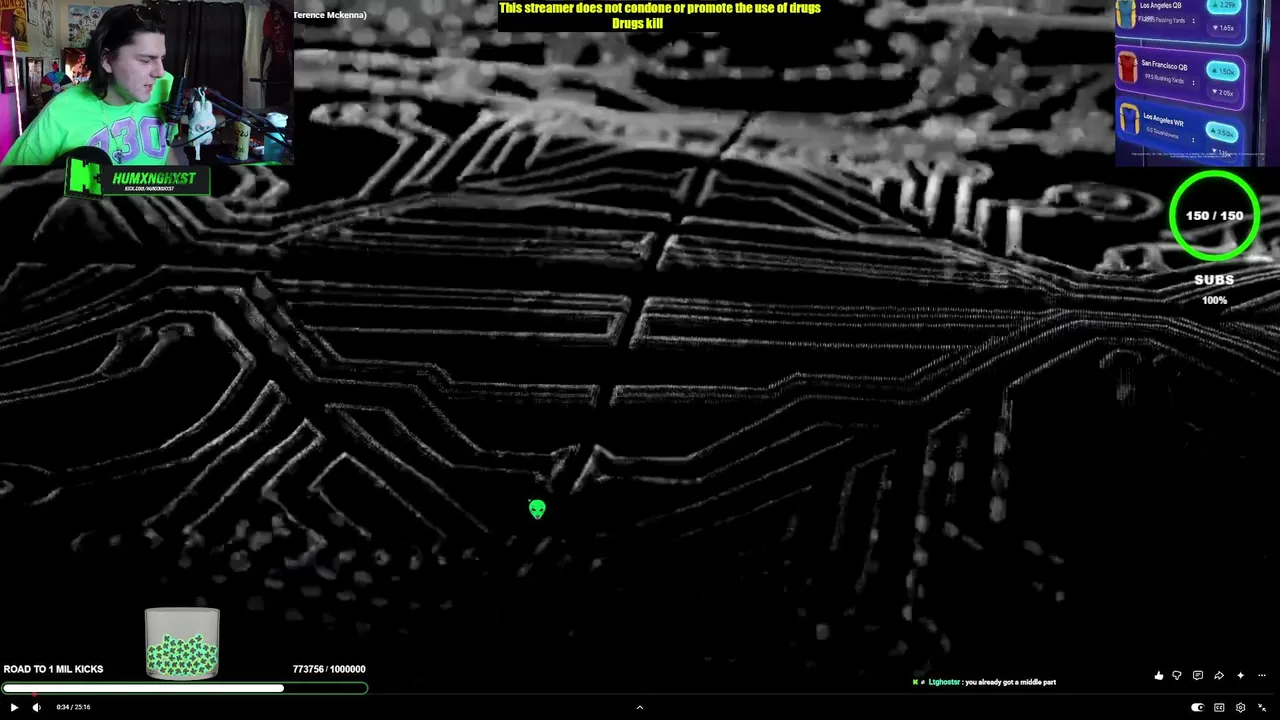Click the green alien icon in the video
Viewport: 1280px width, 720px height.
(x=537, y=510)
